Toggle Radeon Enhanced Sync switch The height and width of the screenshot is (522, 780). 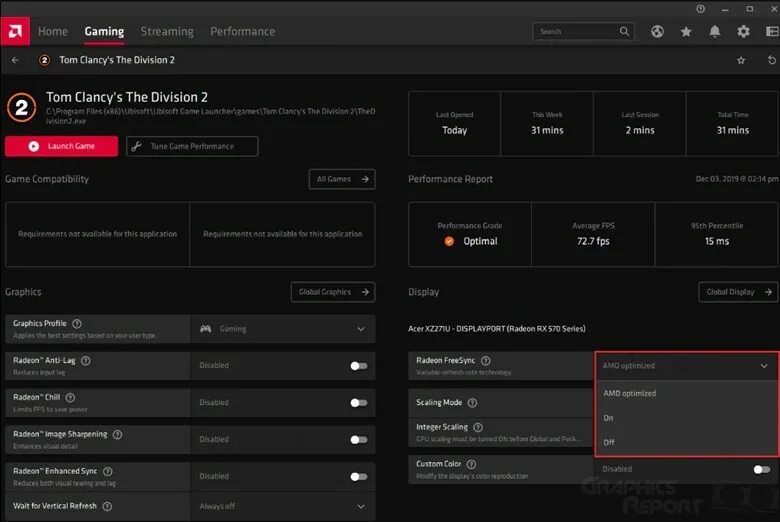coord(359,476)
